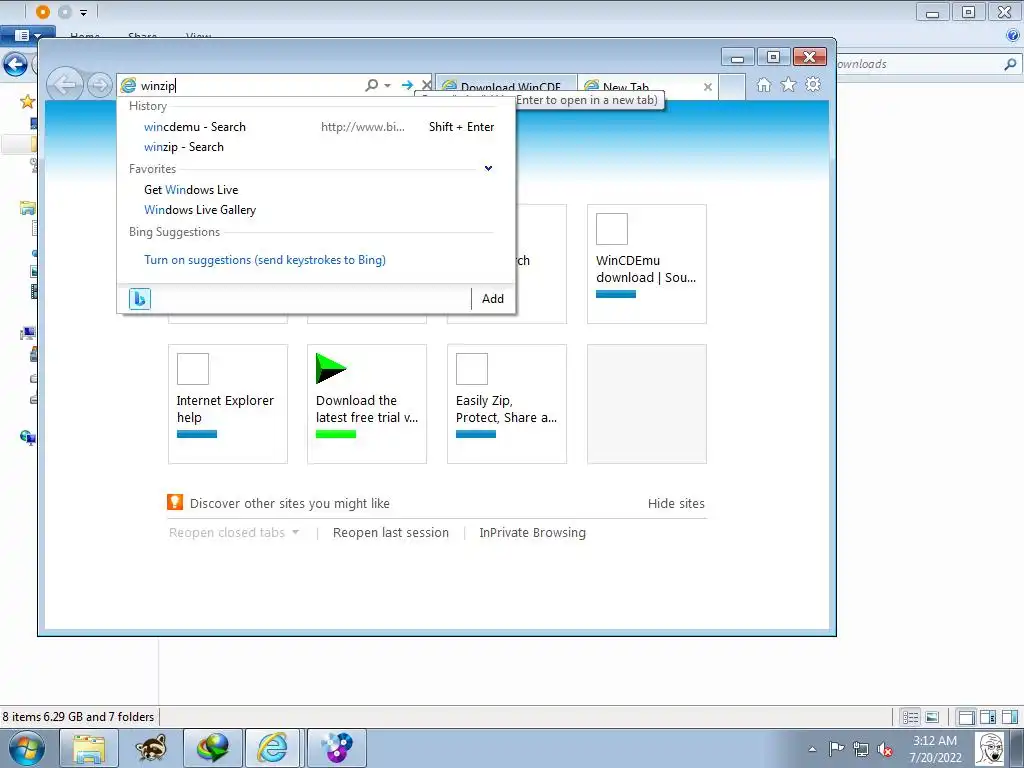This screenshot has width=1024, height=768.
Task: Open the Explorer quick access toolbar dropdown arrow
Action: coord(84,12)
